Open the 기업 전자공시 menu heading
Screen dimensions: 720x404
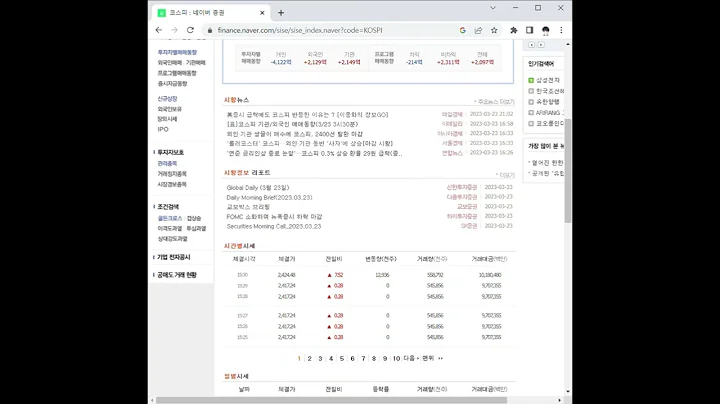tap(174, 258)
